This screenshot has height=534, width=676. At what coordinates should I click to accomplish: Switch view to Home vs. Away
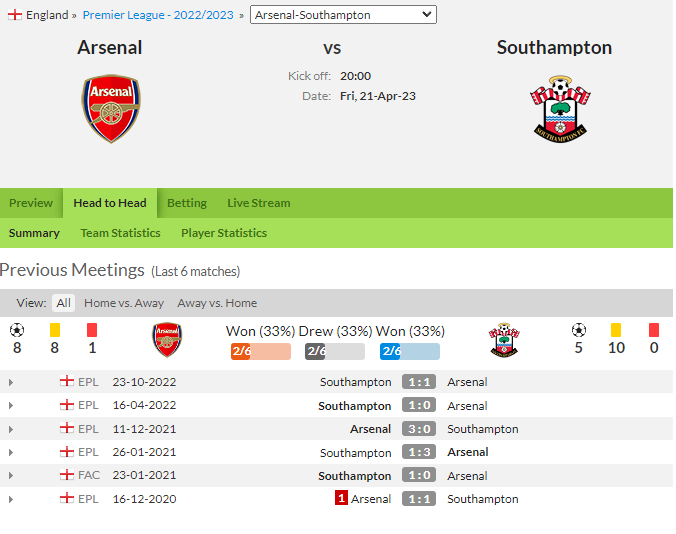pyautogui.click(x=124, y=303)
